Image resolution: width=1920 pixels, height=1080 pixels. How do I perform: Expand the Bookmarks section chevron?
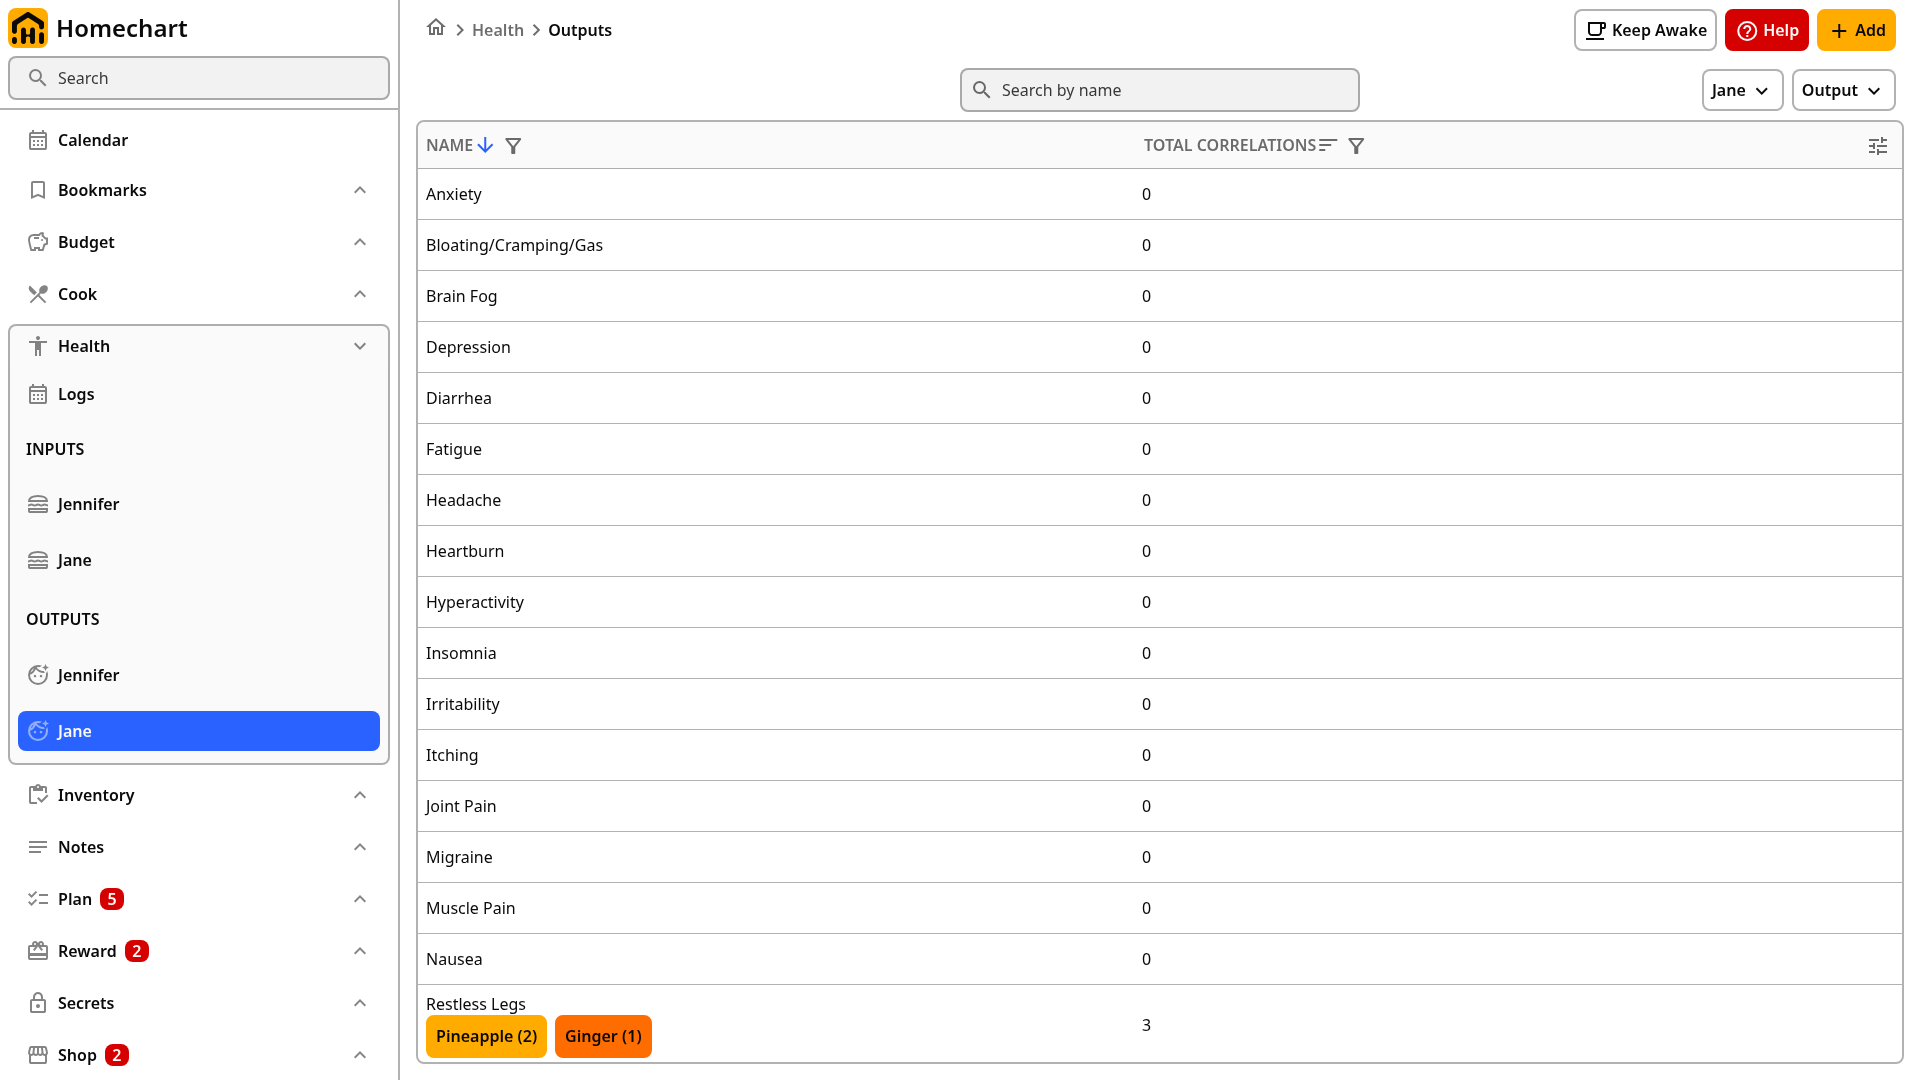(360, 190)
